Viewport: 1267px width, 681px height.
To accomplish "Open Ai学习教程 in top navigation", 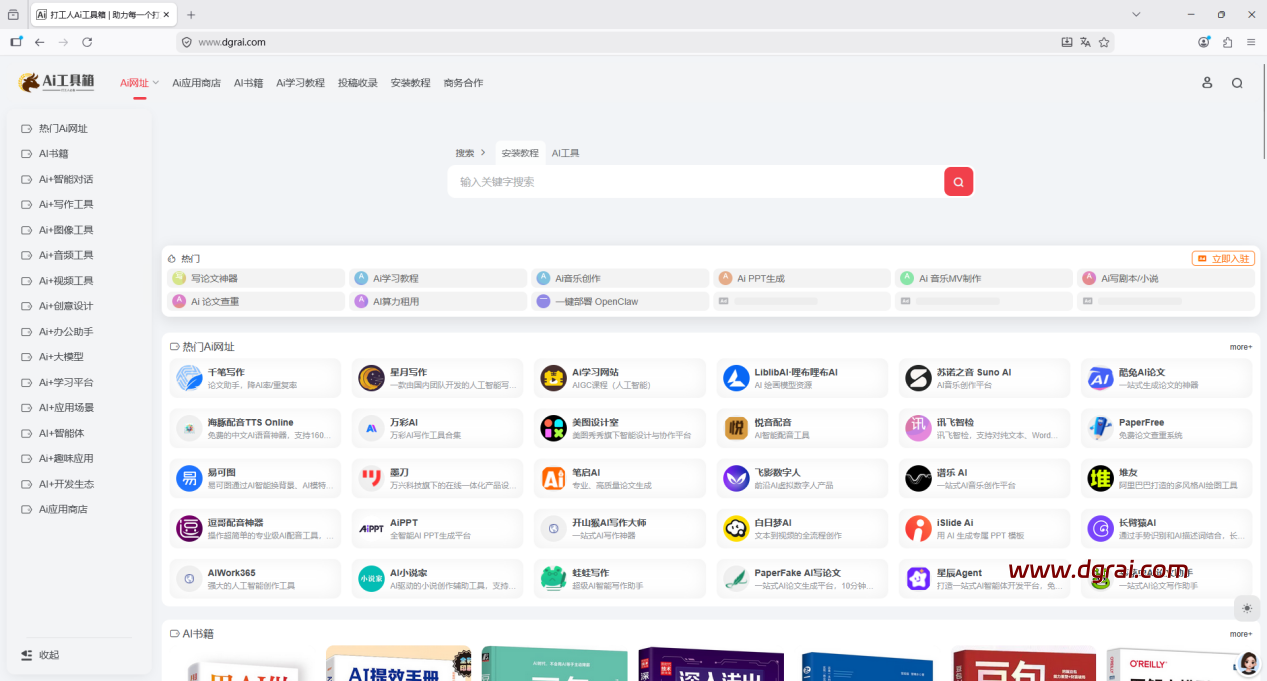I will [300, 83].
